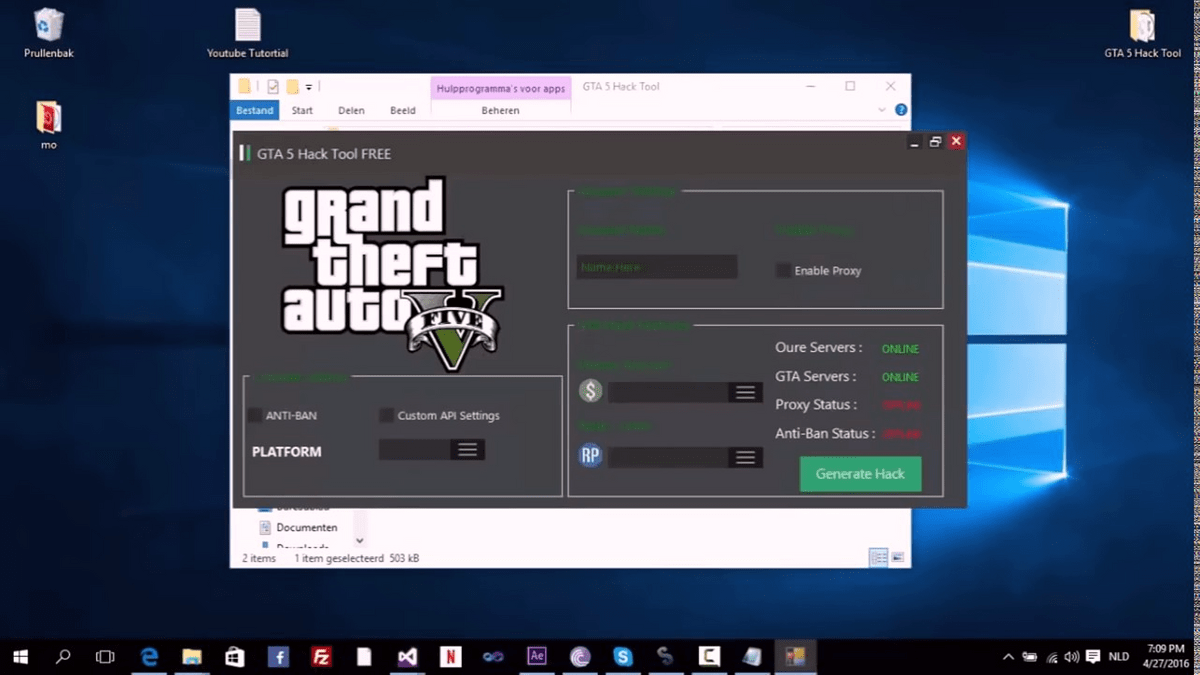
Task: Open the Windows Store taskbar icon
Action: 235,657
